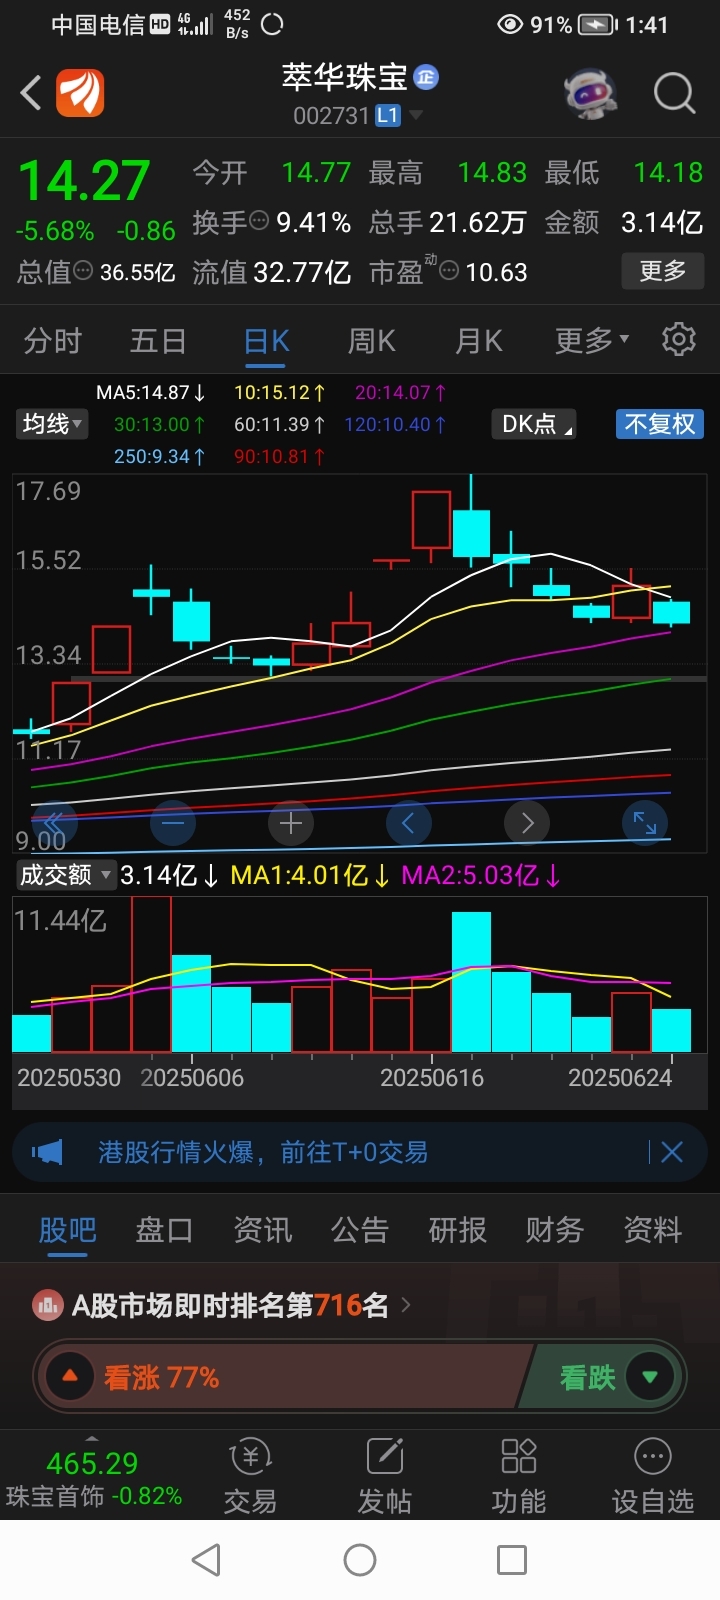Open 资讯 news tab

coord(263,1229)
